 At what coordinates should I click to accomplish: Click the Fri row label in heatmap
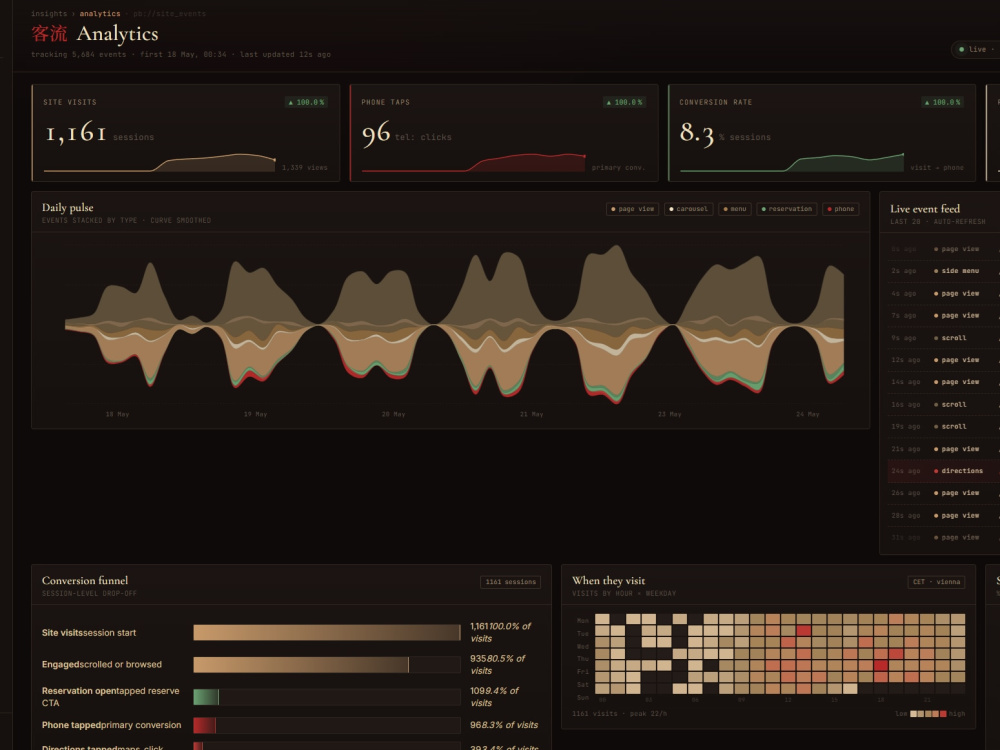(582, 672)
